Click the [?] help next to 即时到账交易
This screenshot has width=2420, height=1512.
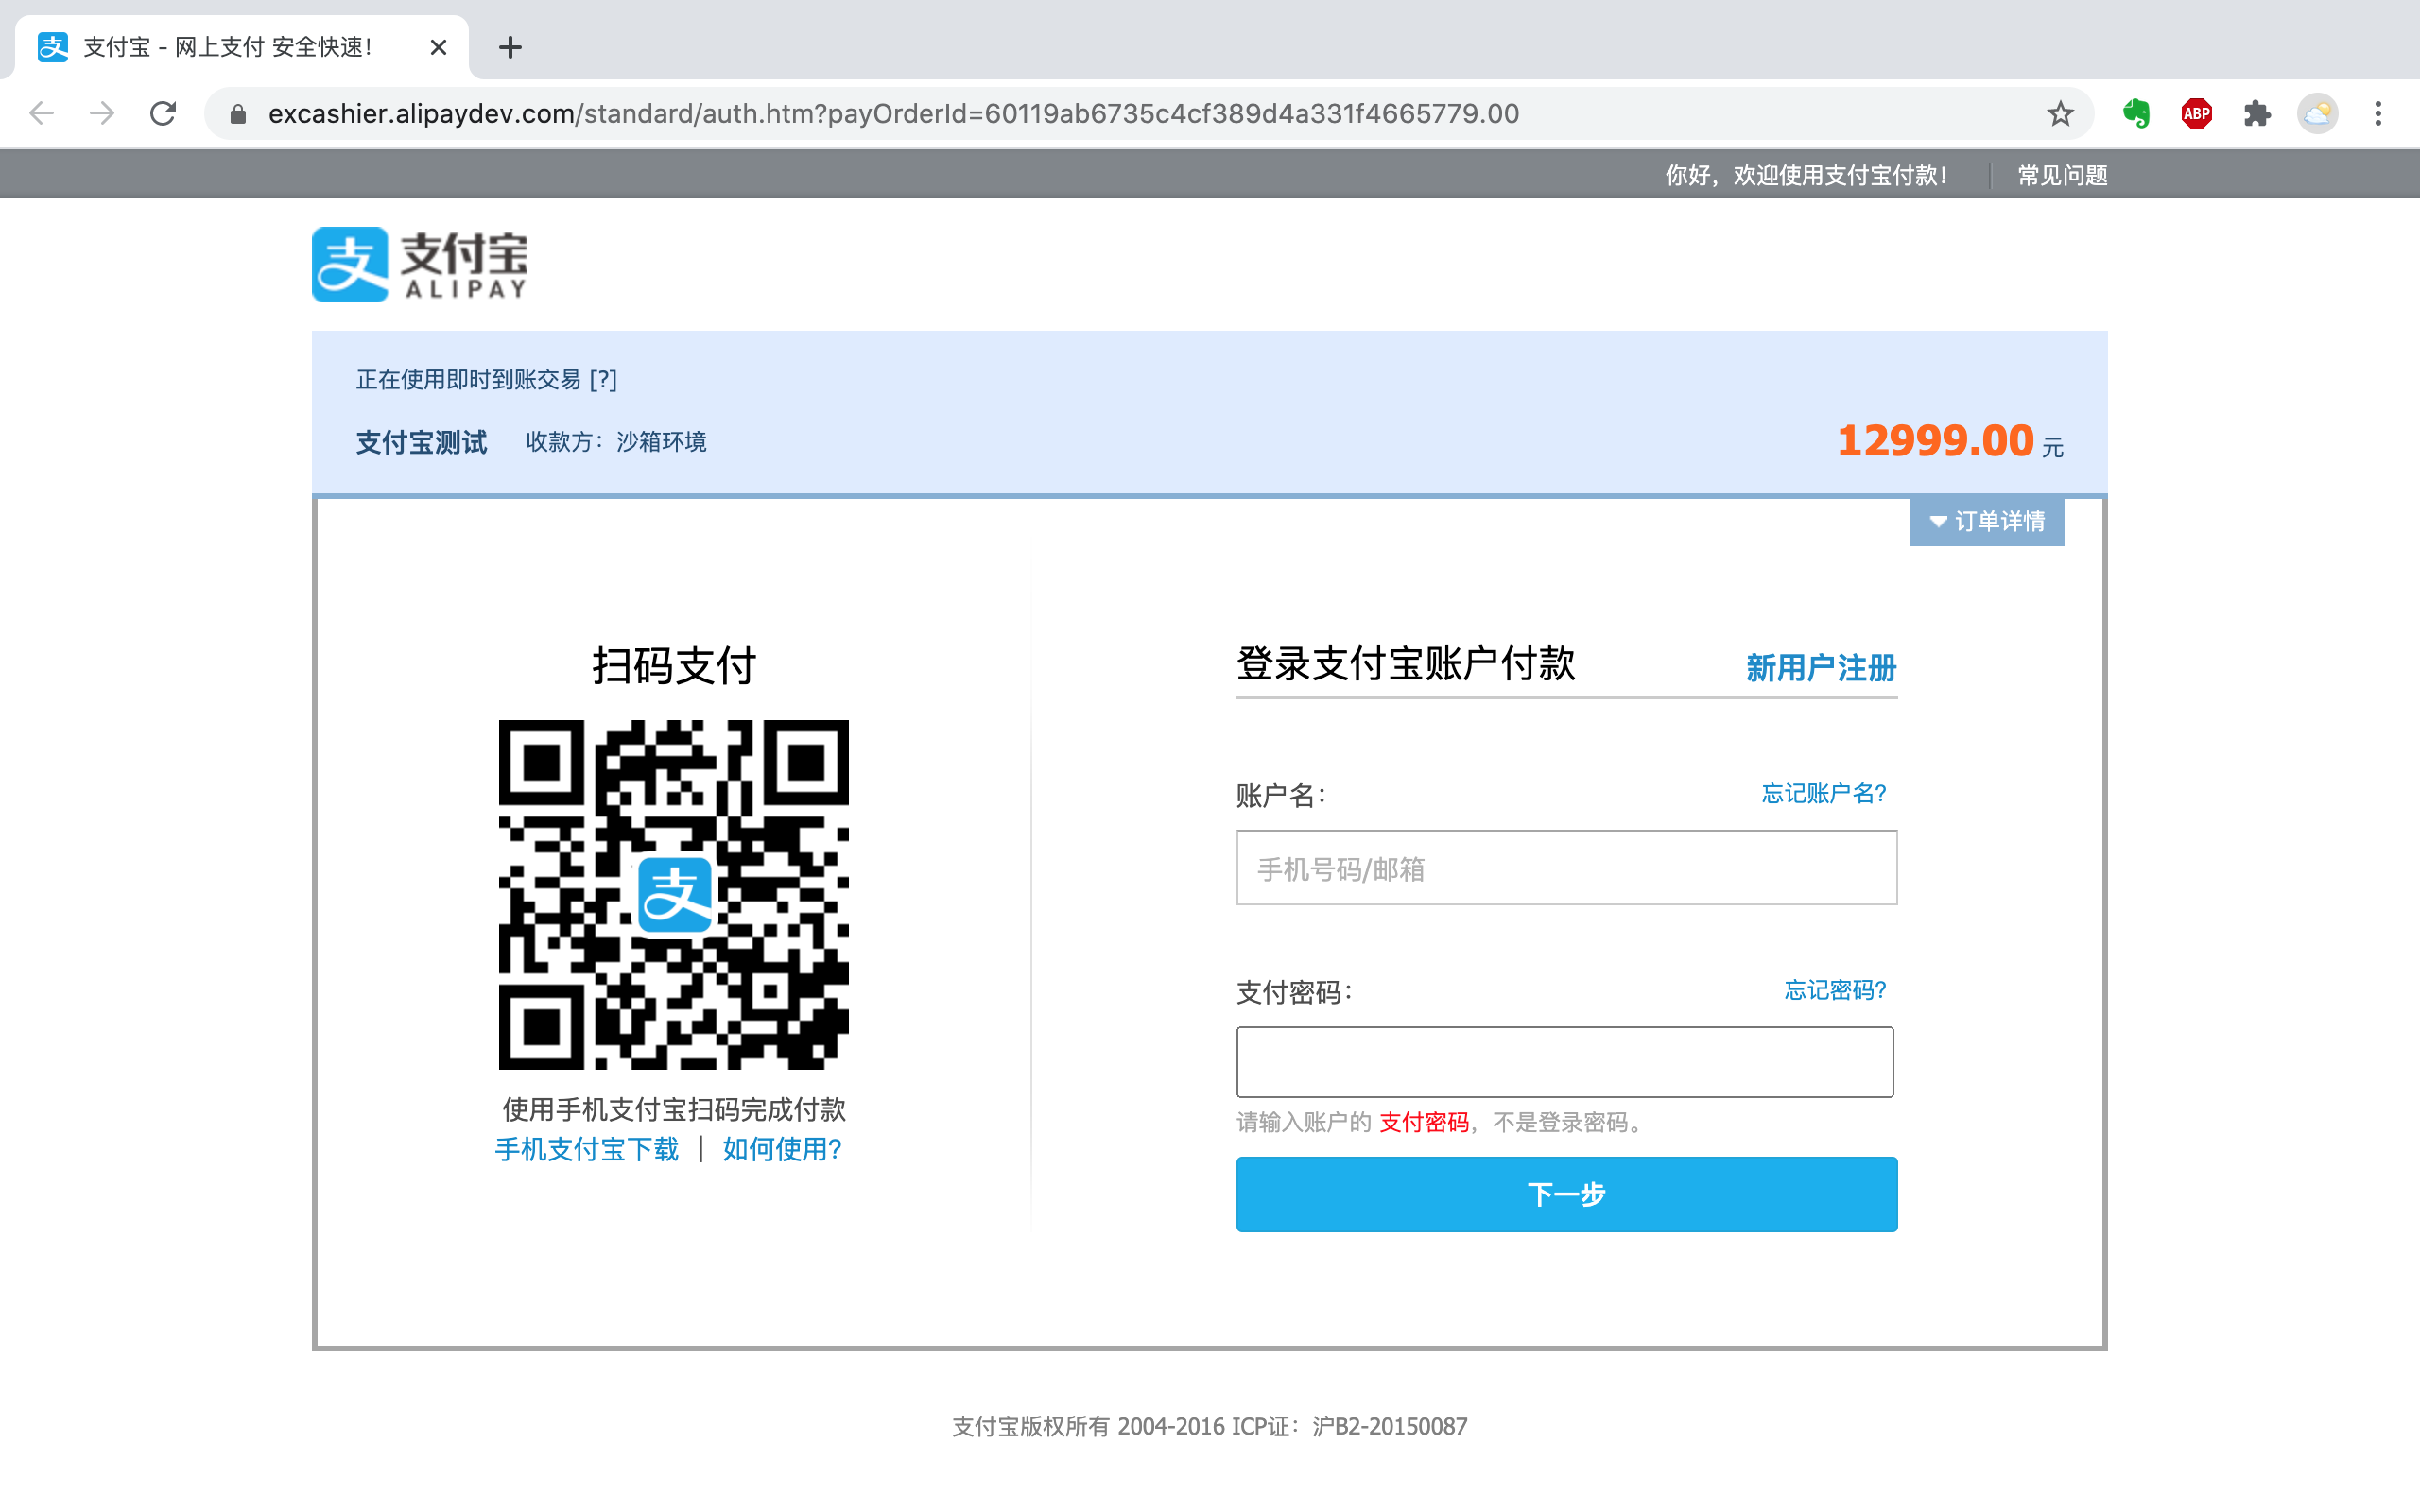click(603, 380)
